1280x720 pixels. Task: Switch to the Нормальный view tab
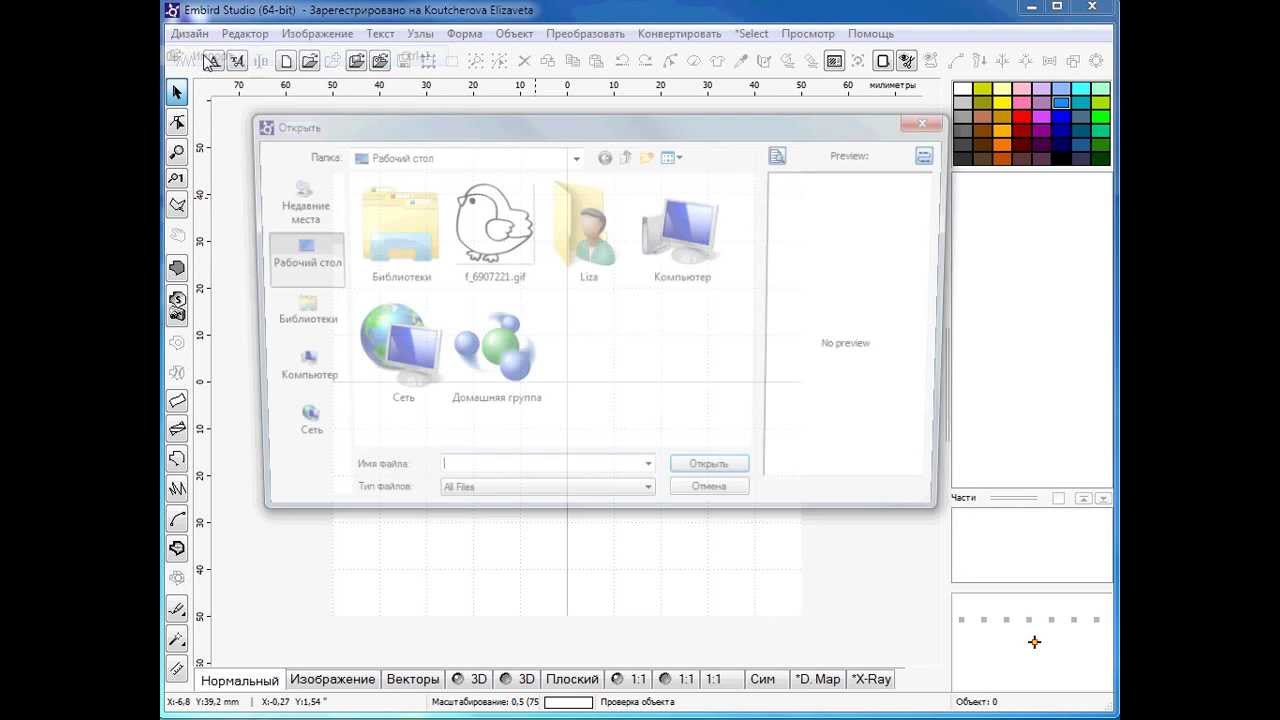pos(240,680)
